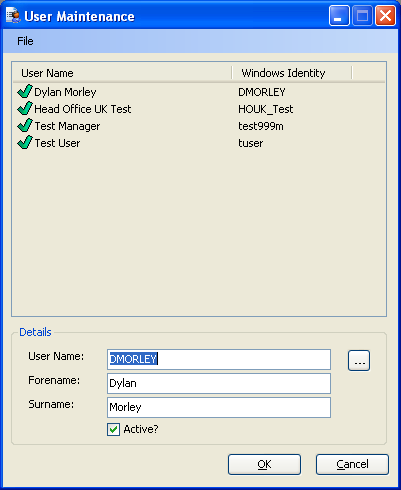
Task: Click into the User Name input field
Action: (219, 359)
